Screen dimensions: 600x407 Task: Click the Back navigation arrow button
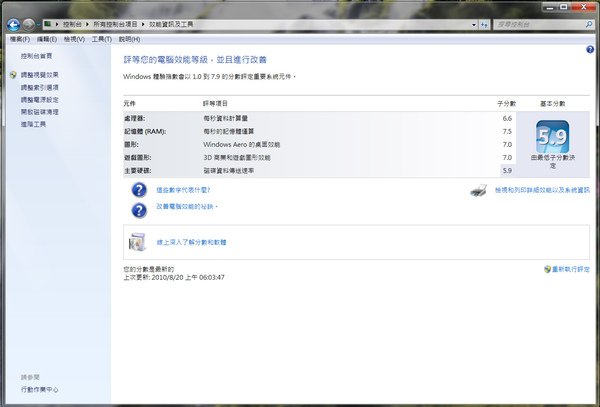pos(13,25)
